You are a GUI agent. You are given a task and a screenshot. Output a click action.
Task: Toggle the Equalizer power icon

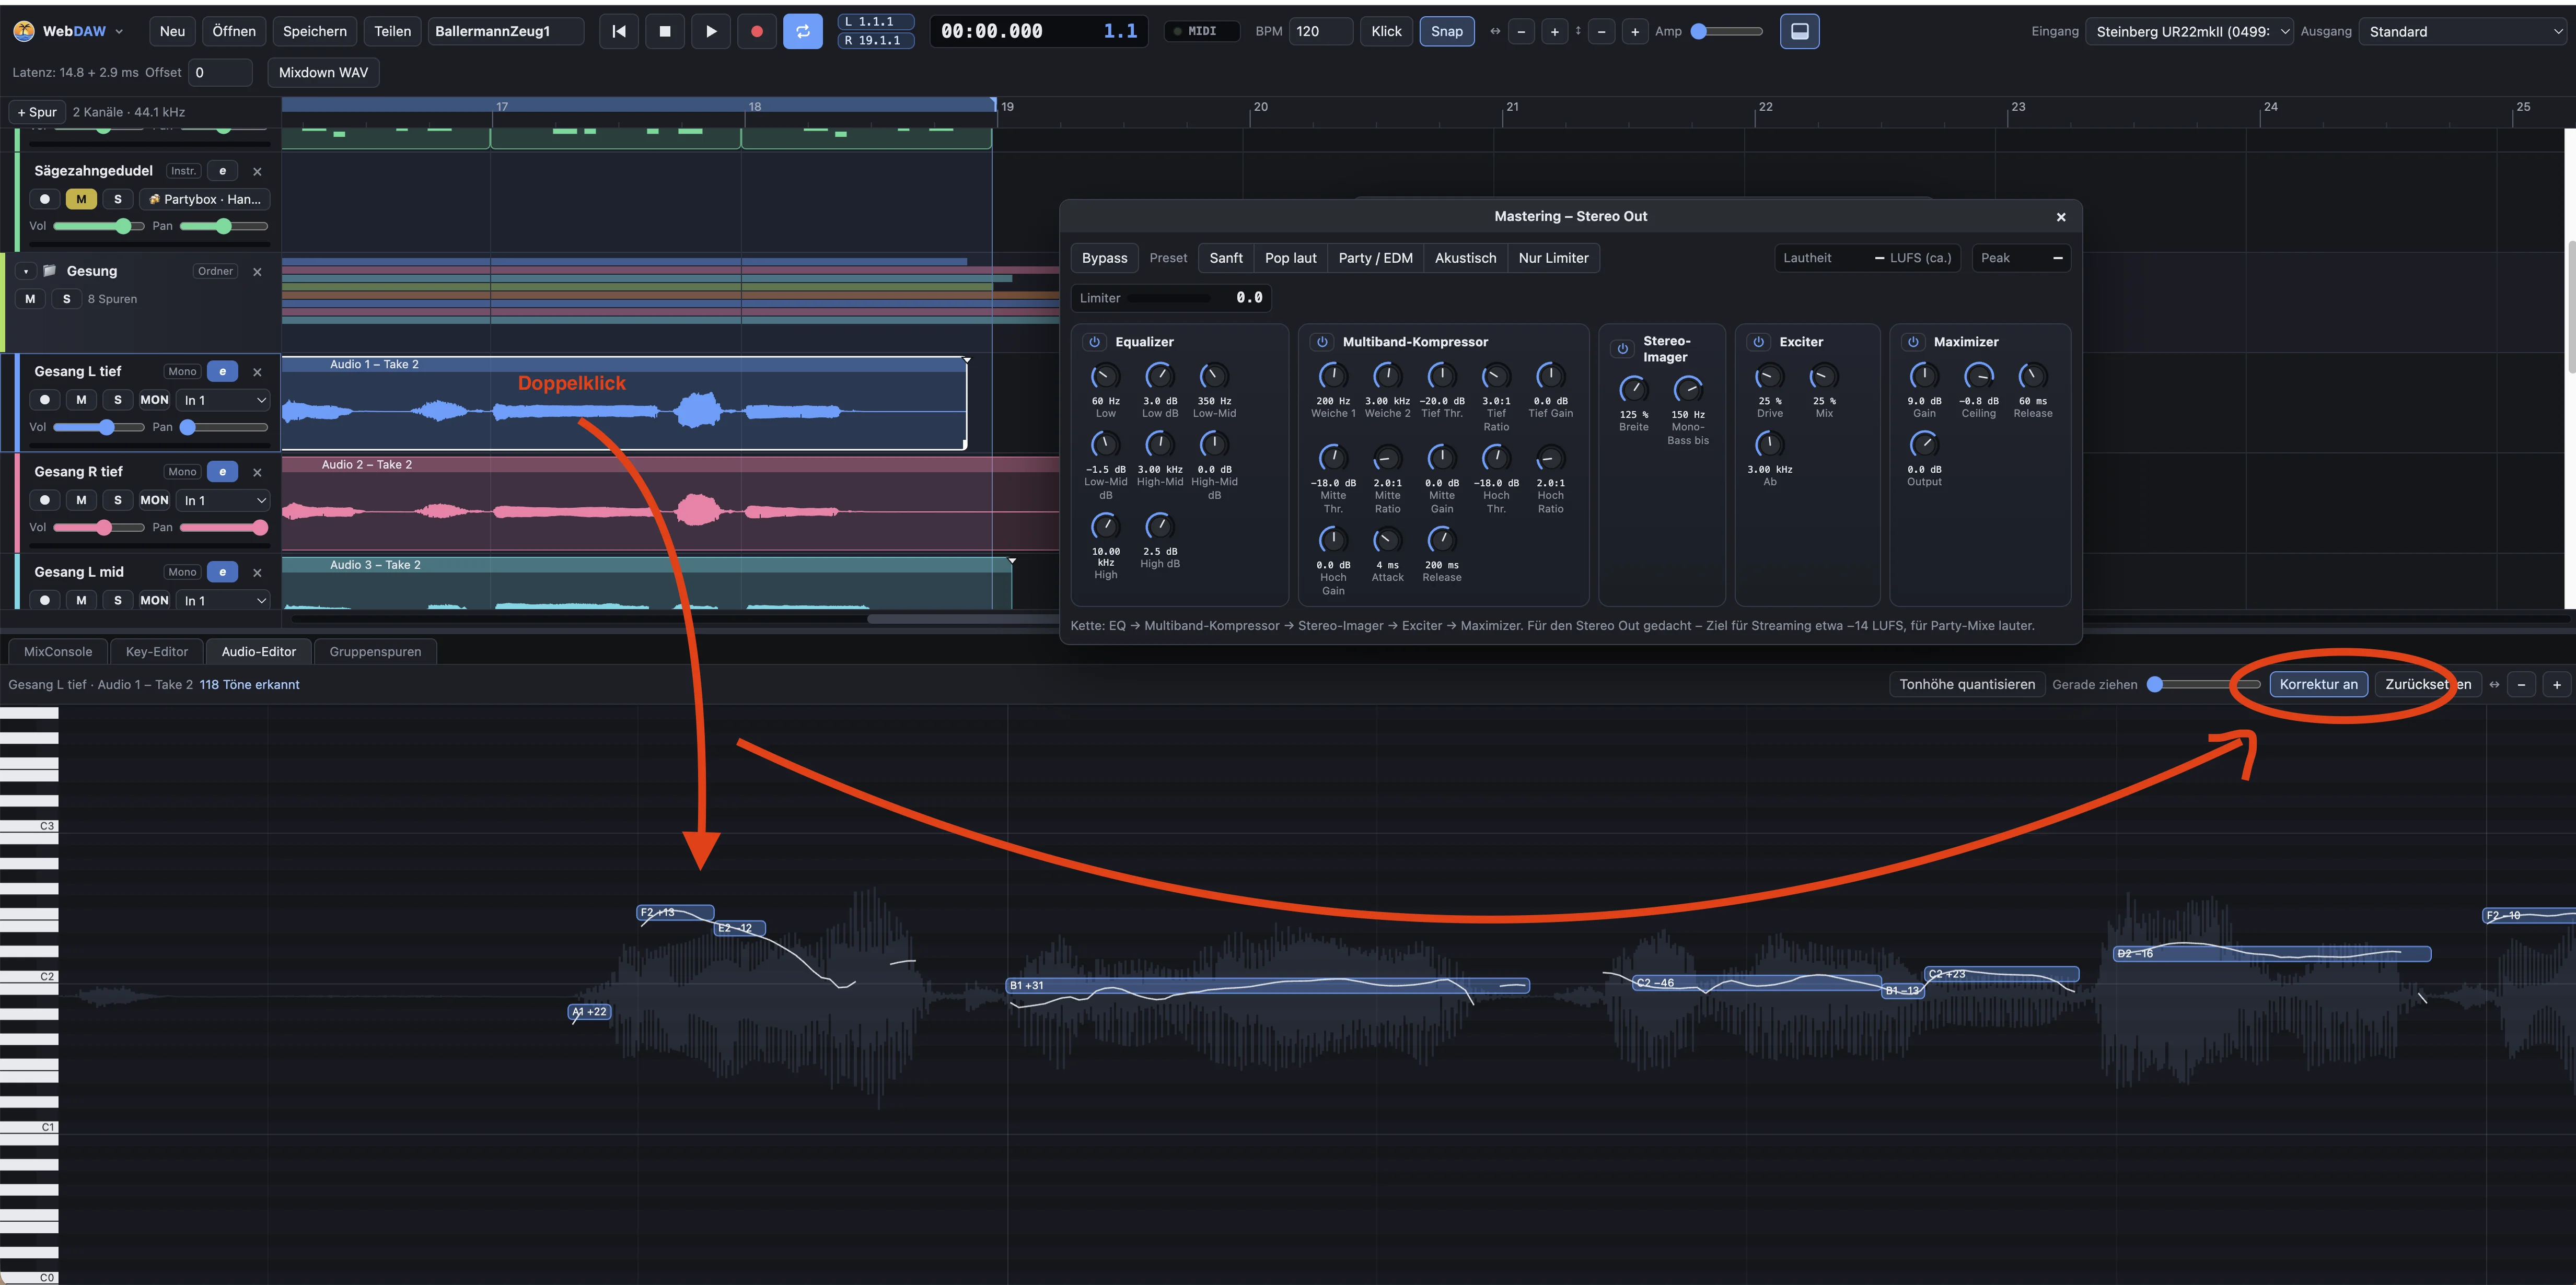(1095, 342)
